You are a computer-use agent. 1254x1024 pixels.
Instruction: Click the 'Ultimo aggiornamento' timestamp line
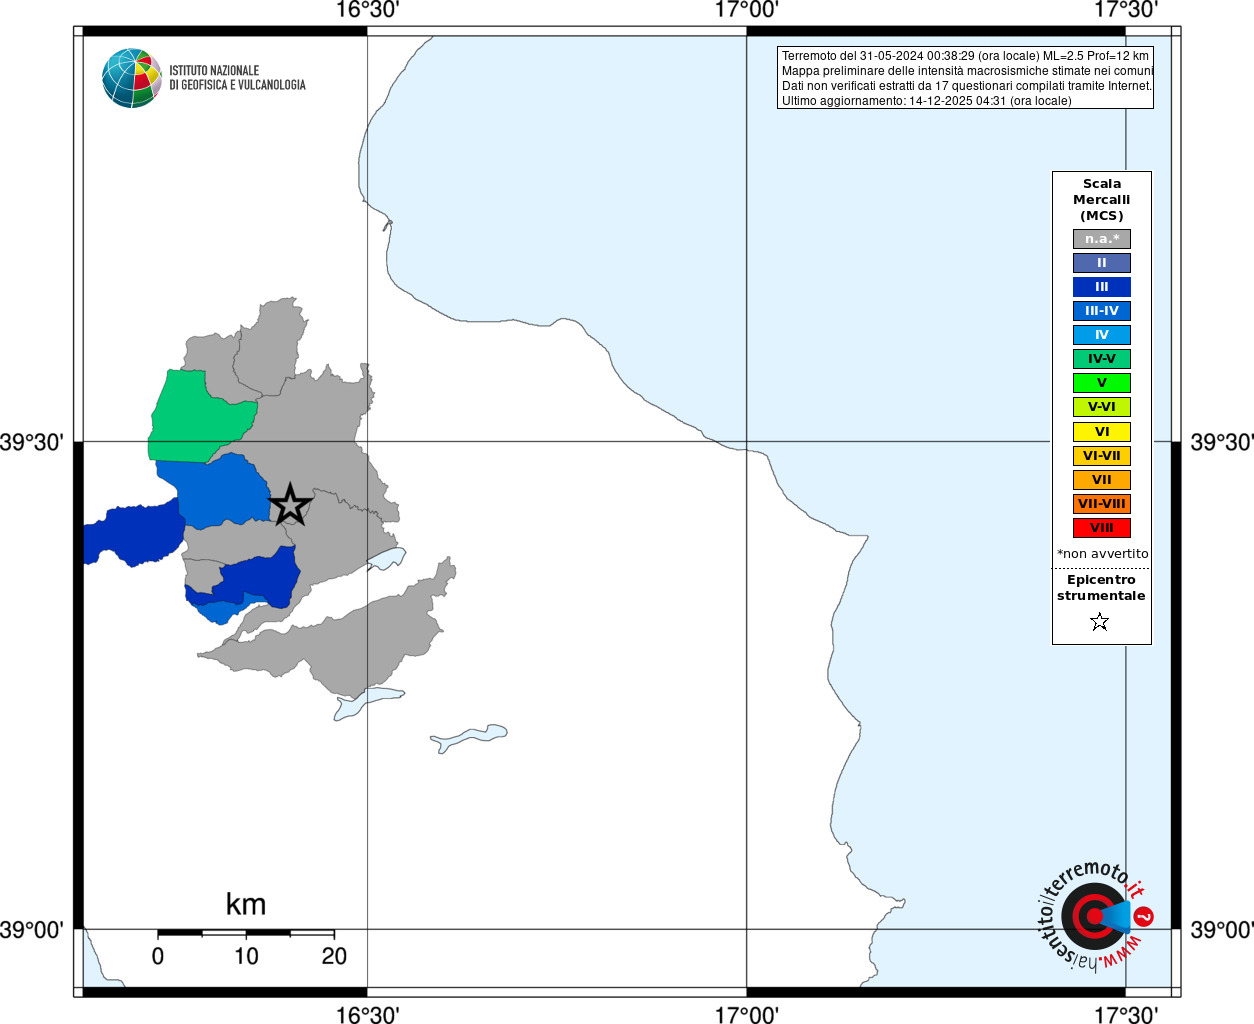click(x=926, y=101)
